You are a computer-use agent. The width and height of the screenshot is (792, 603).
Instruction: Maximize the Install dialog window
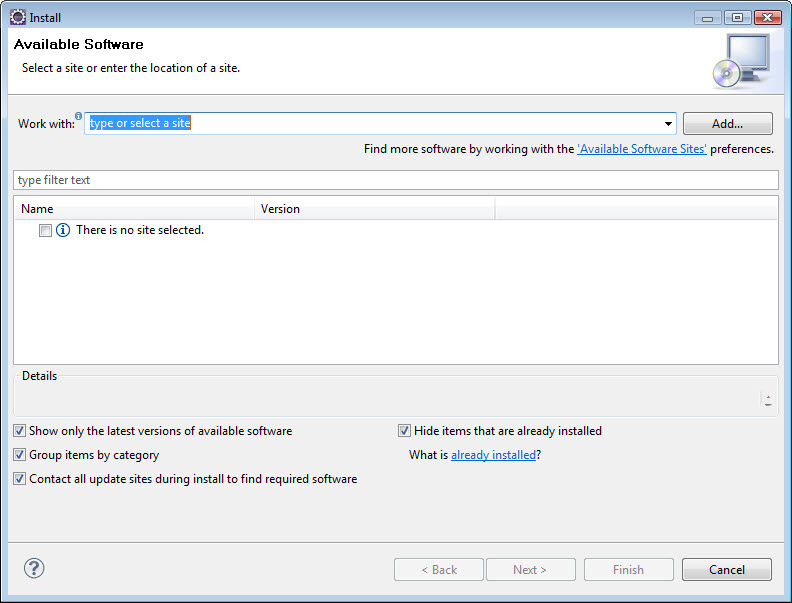[737, 18]
